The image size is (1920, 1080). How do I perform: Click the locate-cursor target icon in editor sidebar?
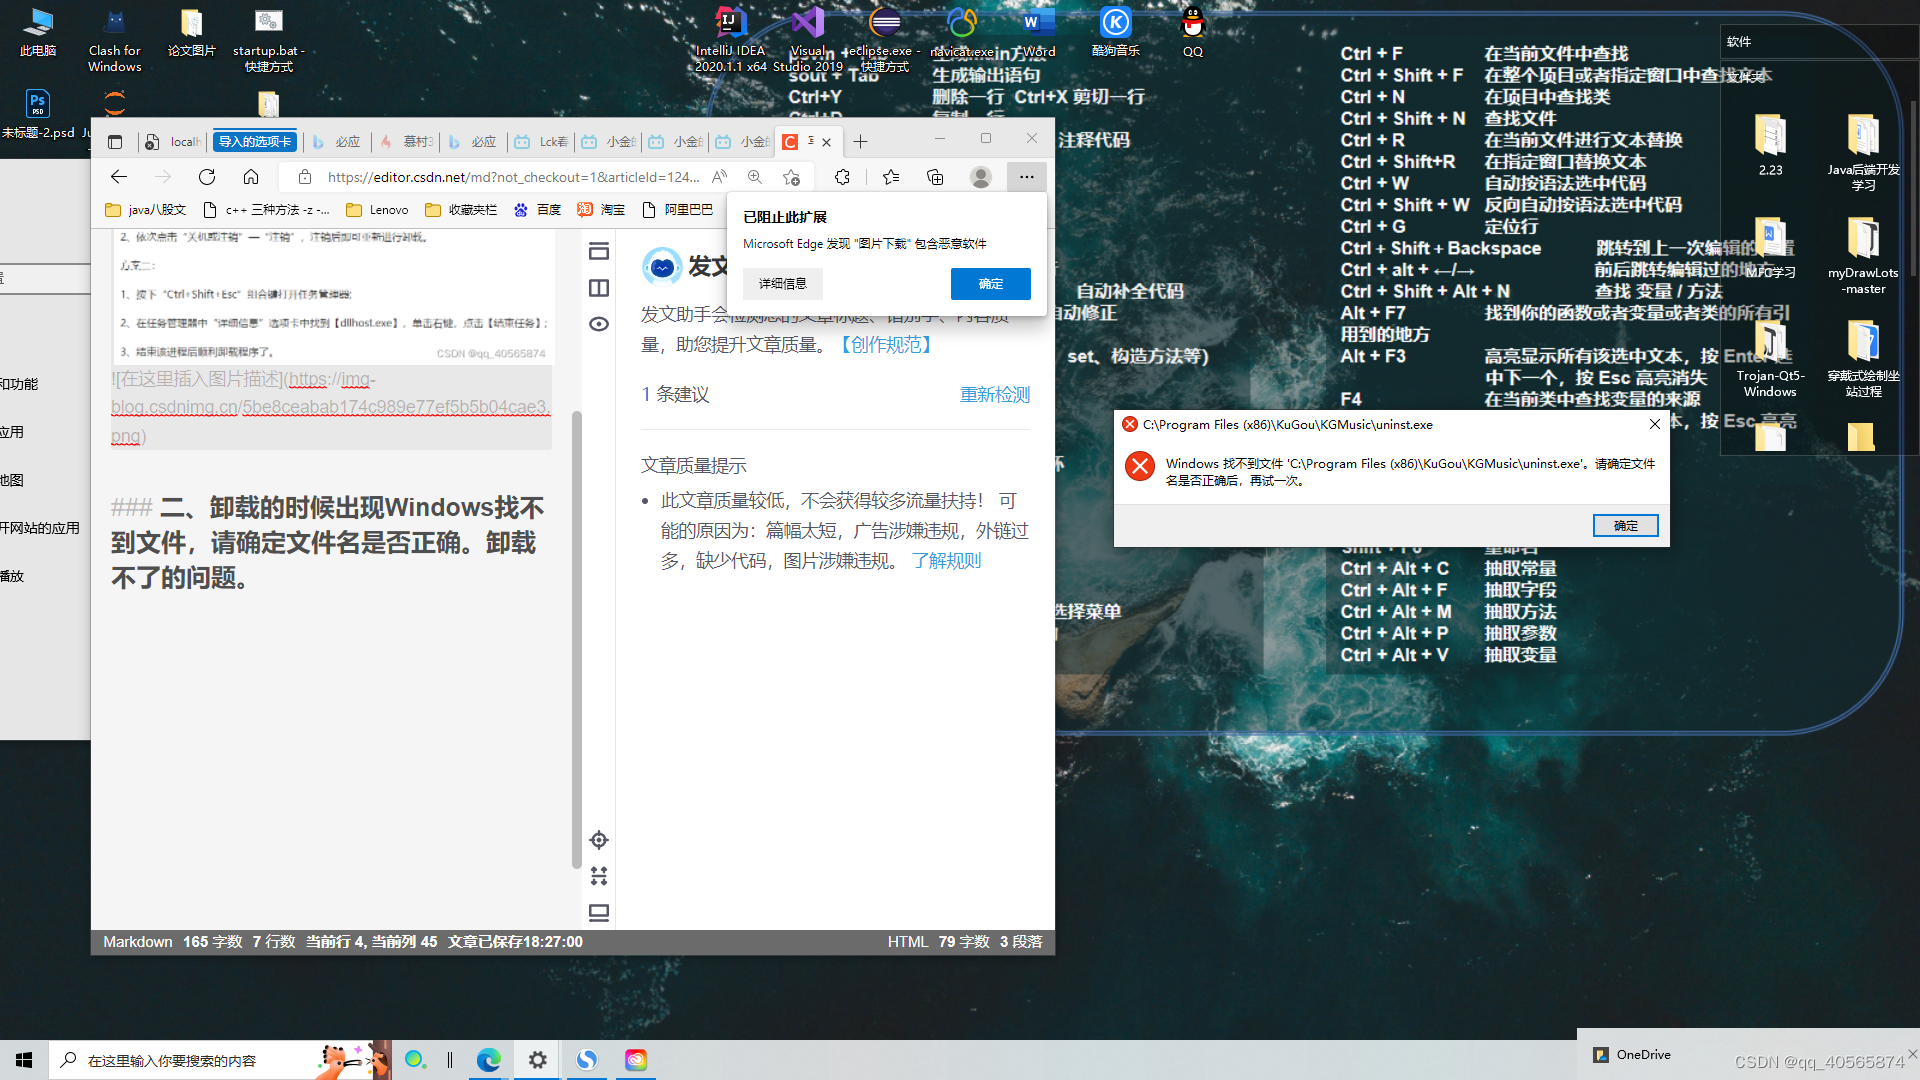tap(599, 840)
